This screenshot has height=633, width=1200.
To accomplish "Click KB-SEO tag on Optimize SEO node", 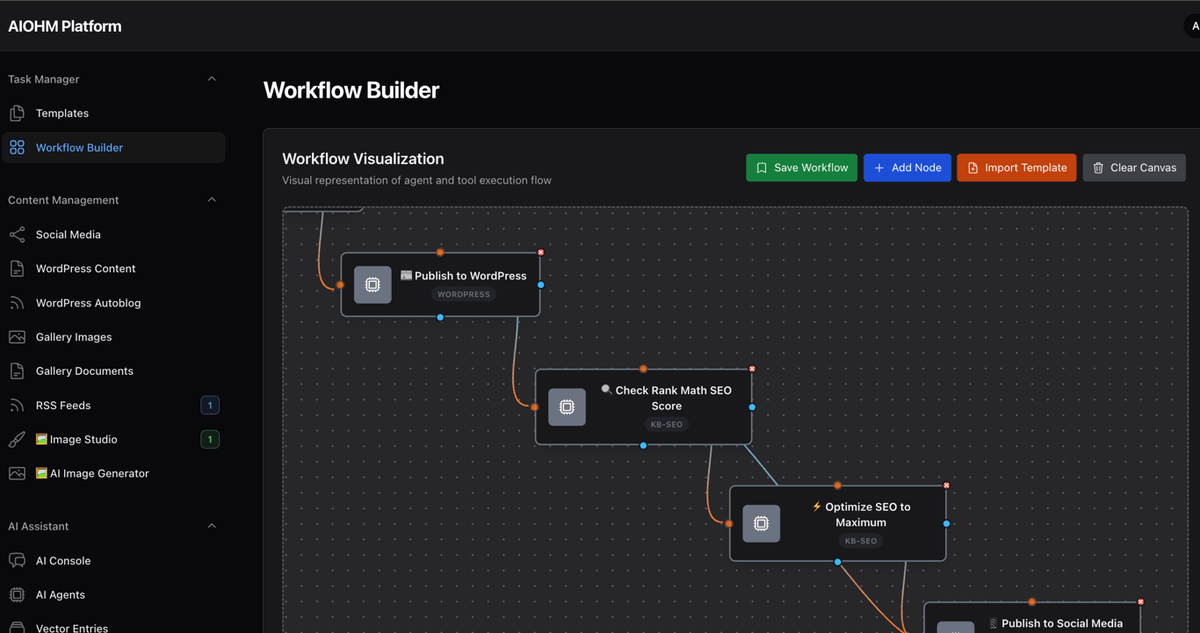I will (860, 541).
